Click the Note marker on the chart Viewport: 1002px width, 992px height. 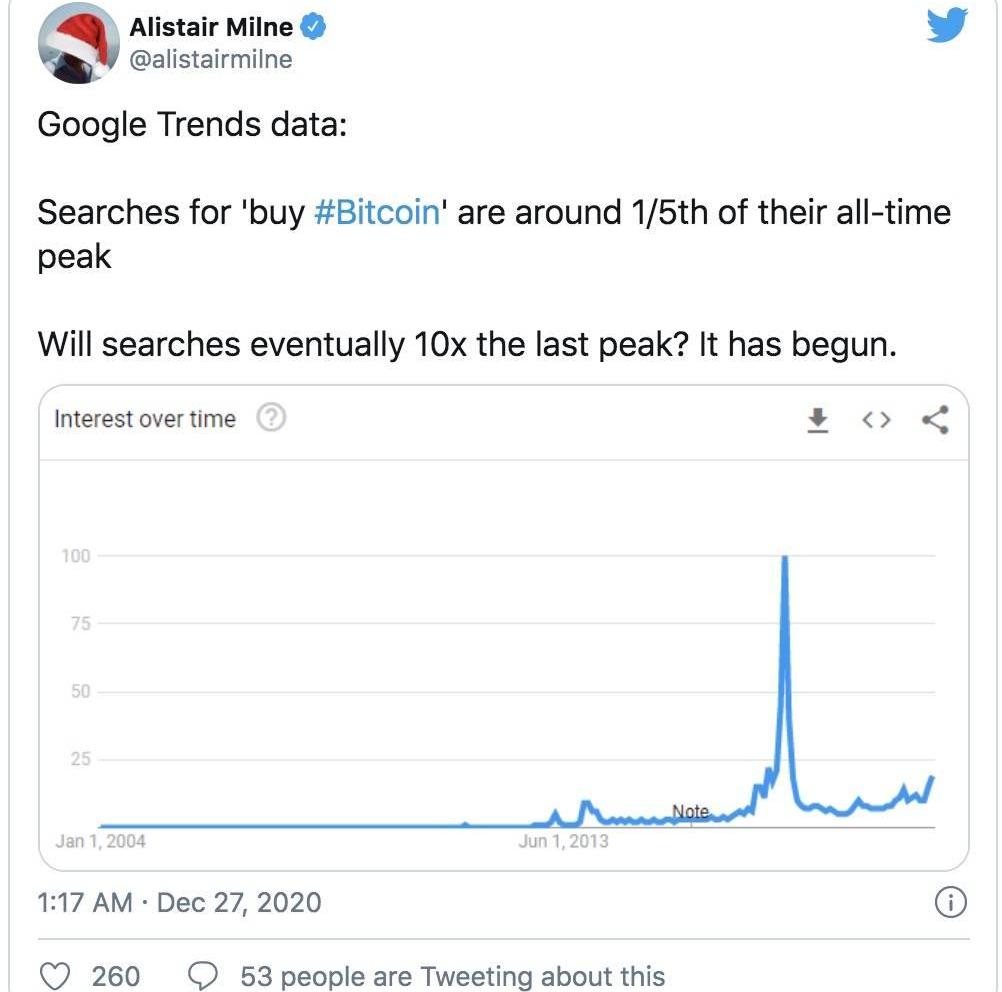click(690, 811)
